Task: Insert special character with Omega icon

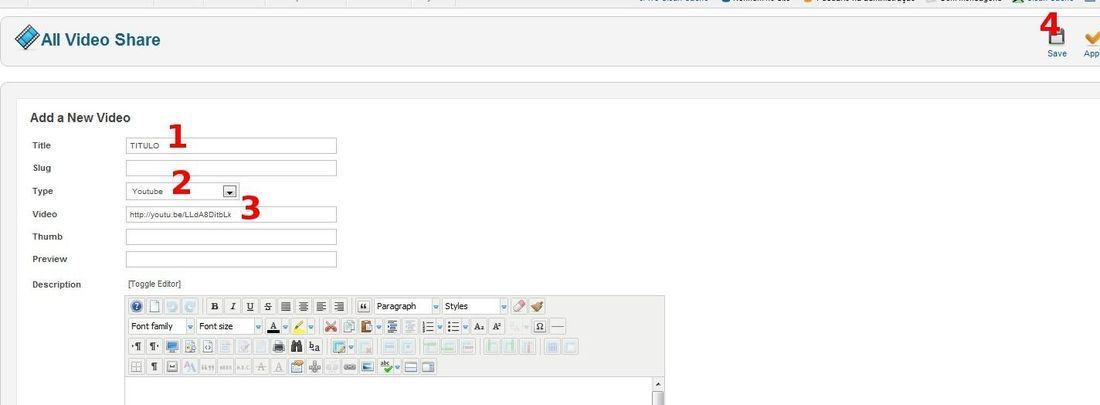Action: tap(539, 326)
